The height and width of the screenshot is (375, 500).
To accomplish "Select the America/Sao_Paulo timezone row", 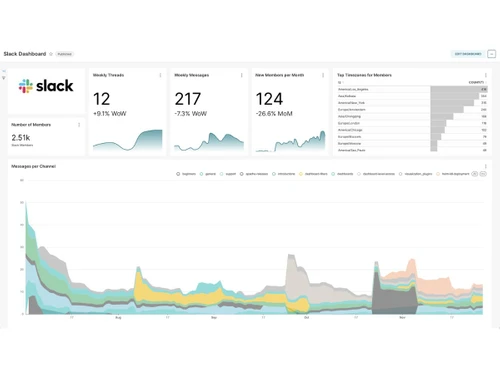I will 413,150.
